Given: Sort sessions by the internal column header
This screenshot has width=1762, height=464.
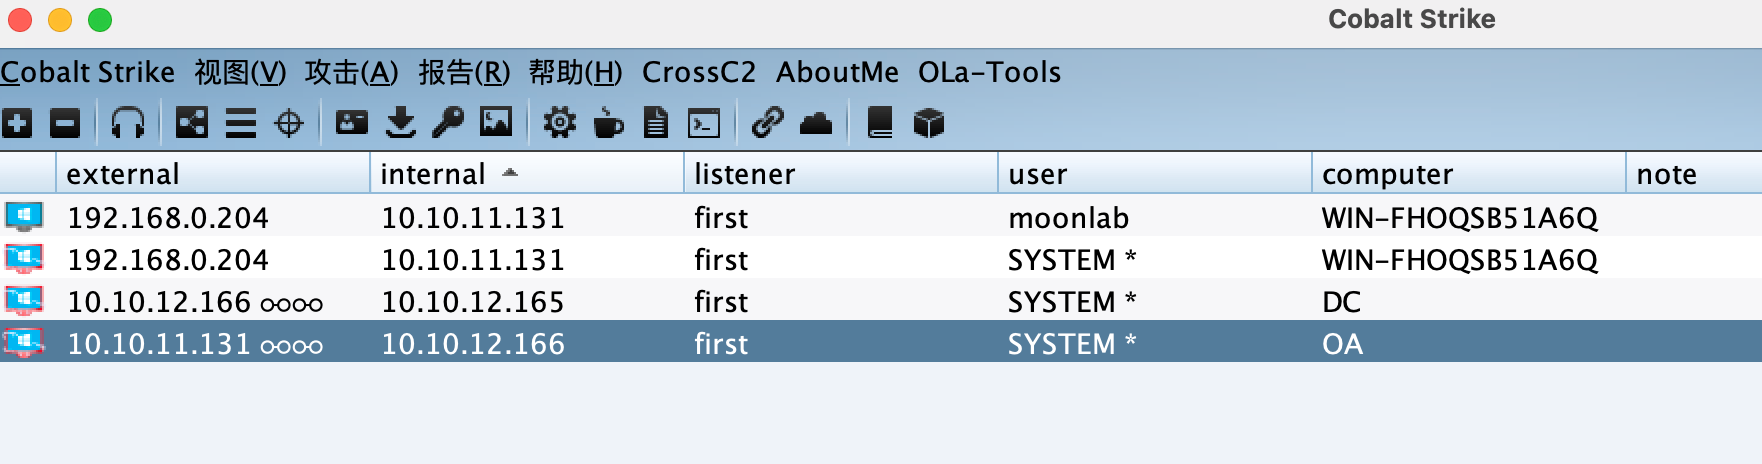Looking at the screenshot, I should 432,174.
